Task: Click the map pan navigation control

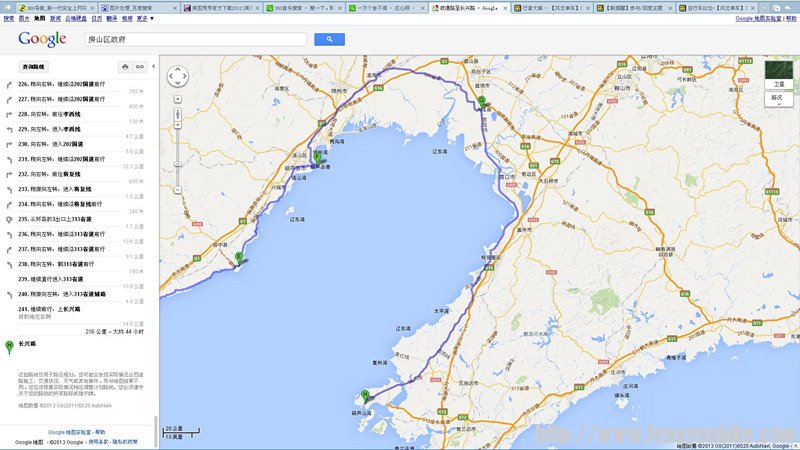Action: 177,77
